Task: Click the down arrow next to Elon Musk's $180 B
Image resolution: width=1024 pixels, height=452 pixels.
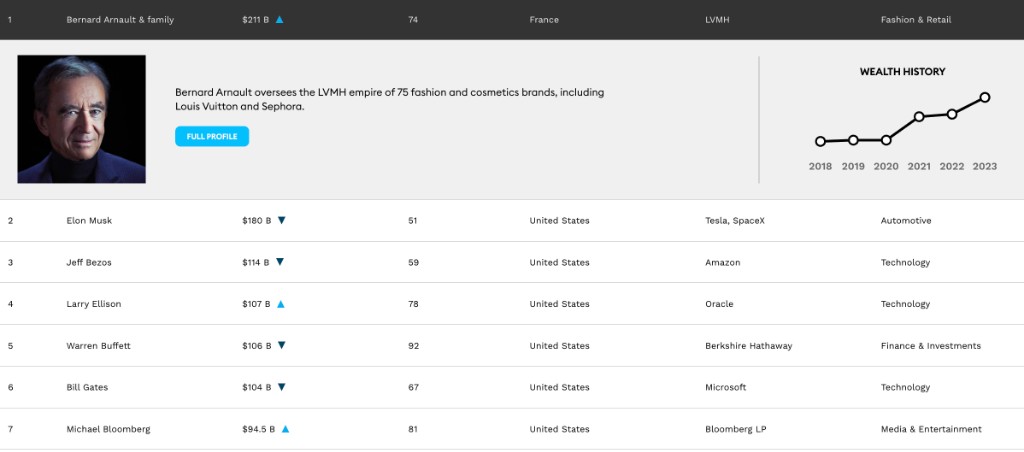Action: pyautogui.click(x=281, y=220)
